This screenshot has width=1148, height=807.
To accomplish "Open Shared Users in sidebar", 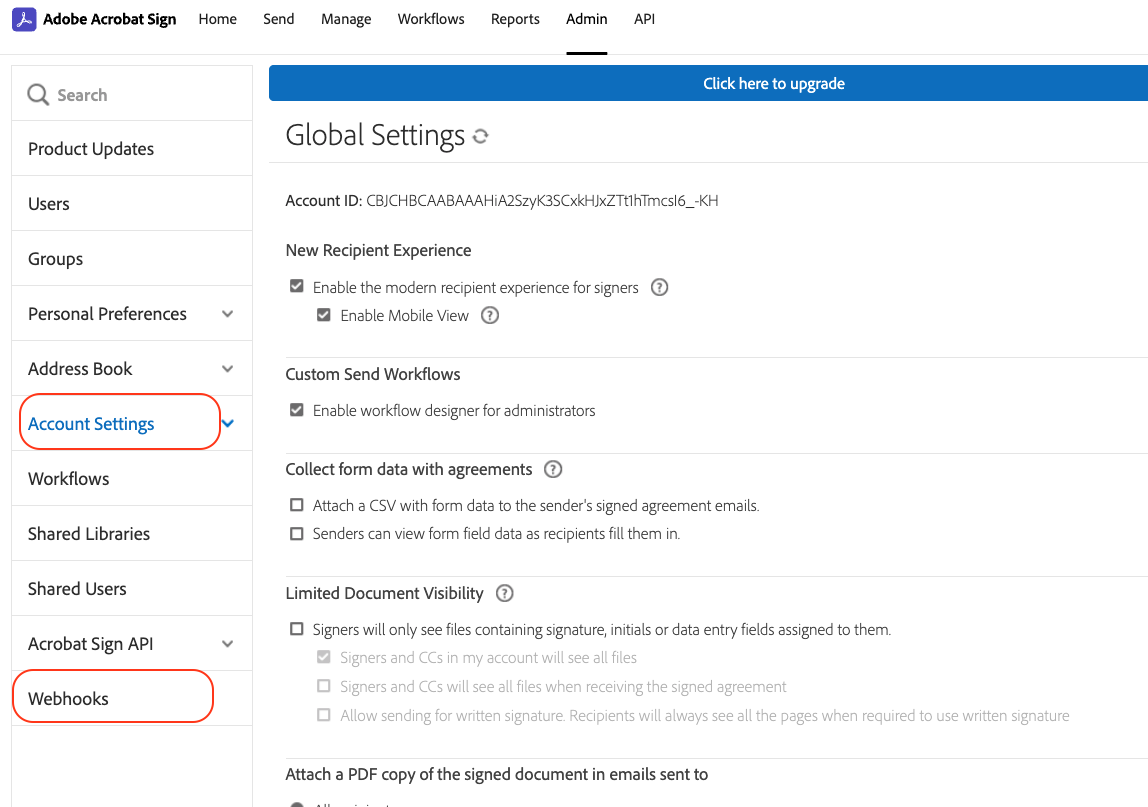I will [132, 589].
